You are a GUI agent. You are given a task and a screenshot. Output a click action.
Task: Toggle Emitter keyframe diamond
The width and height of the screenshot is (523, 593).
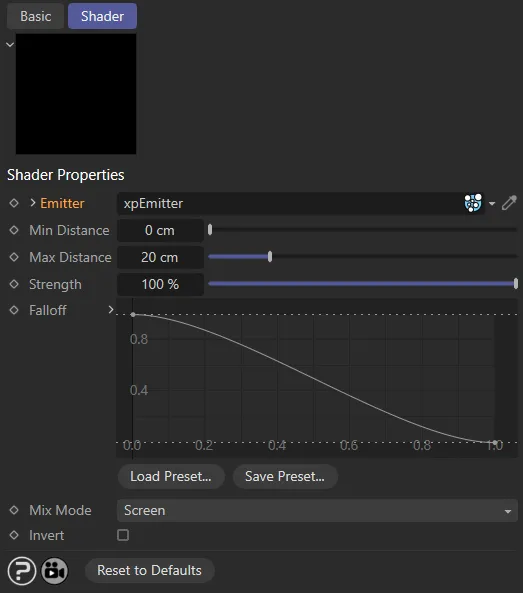(x=14, y=203)
